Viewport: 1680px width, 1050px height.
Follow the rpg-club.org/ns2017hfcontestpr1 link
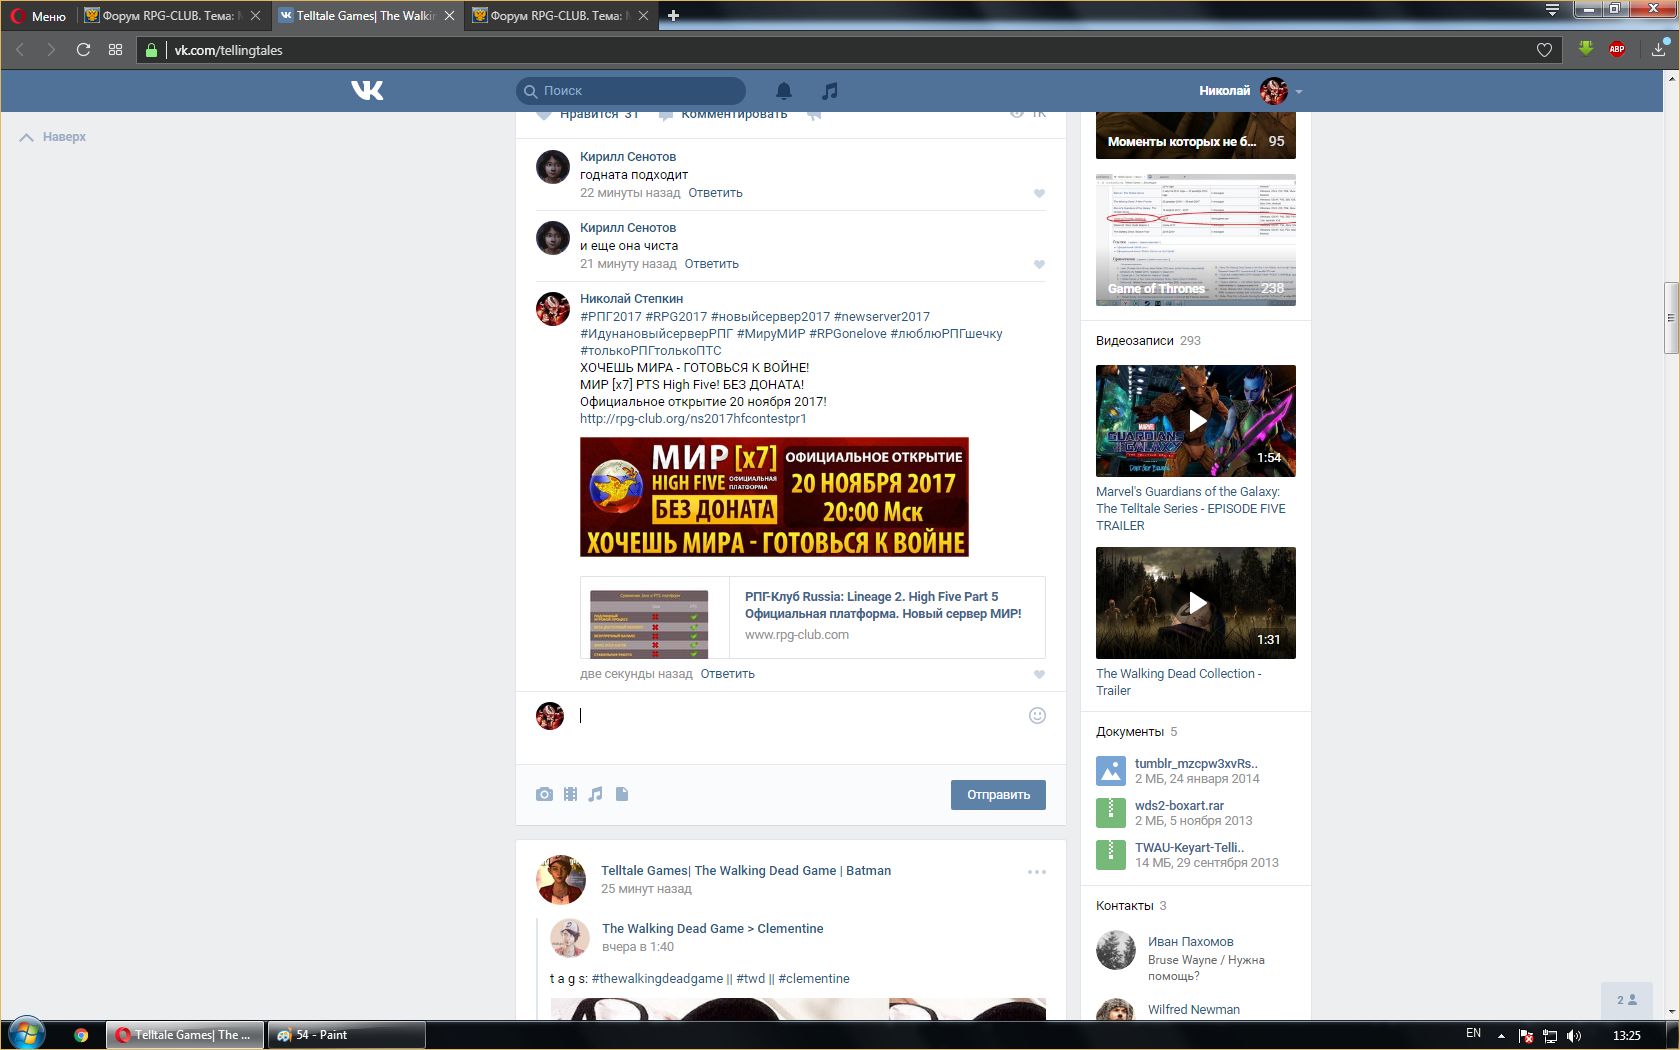pos(693,419)
